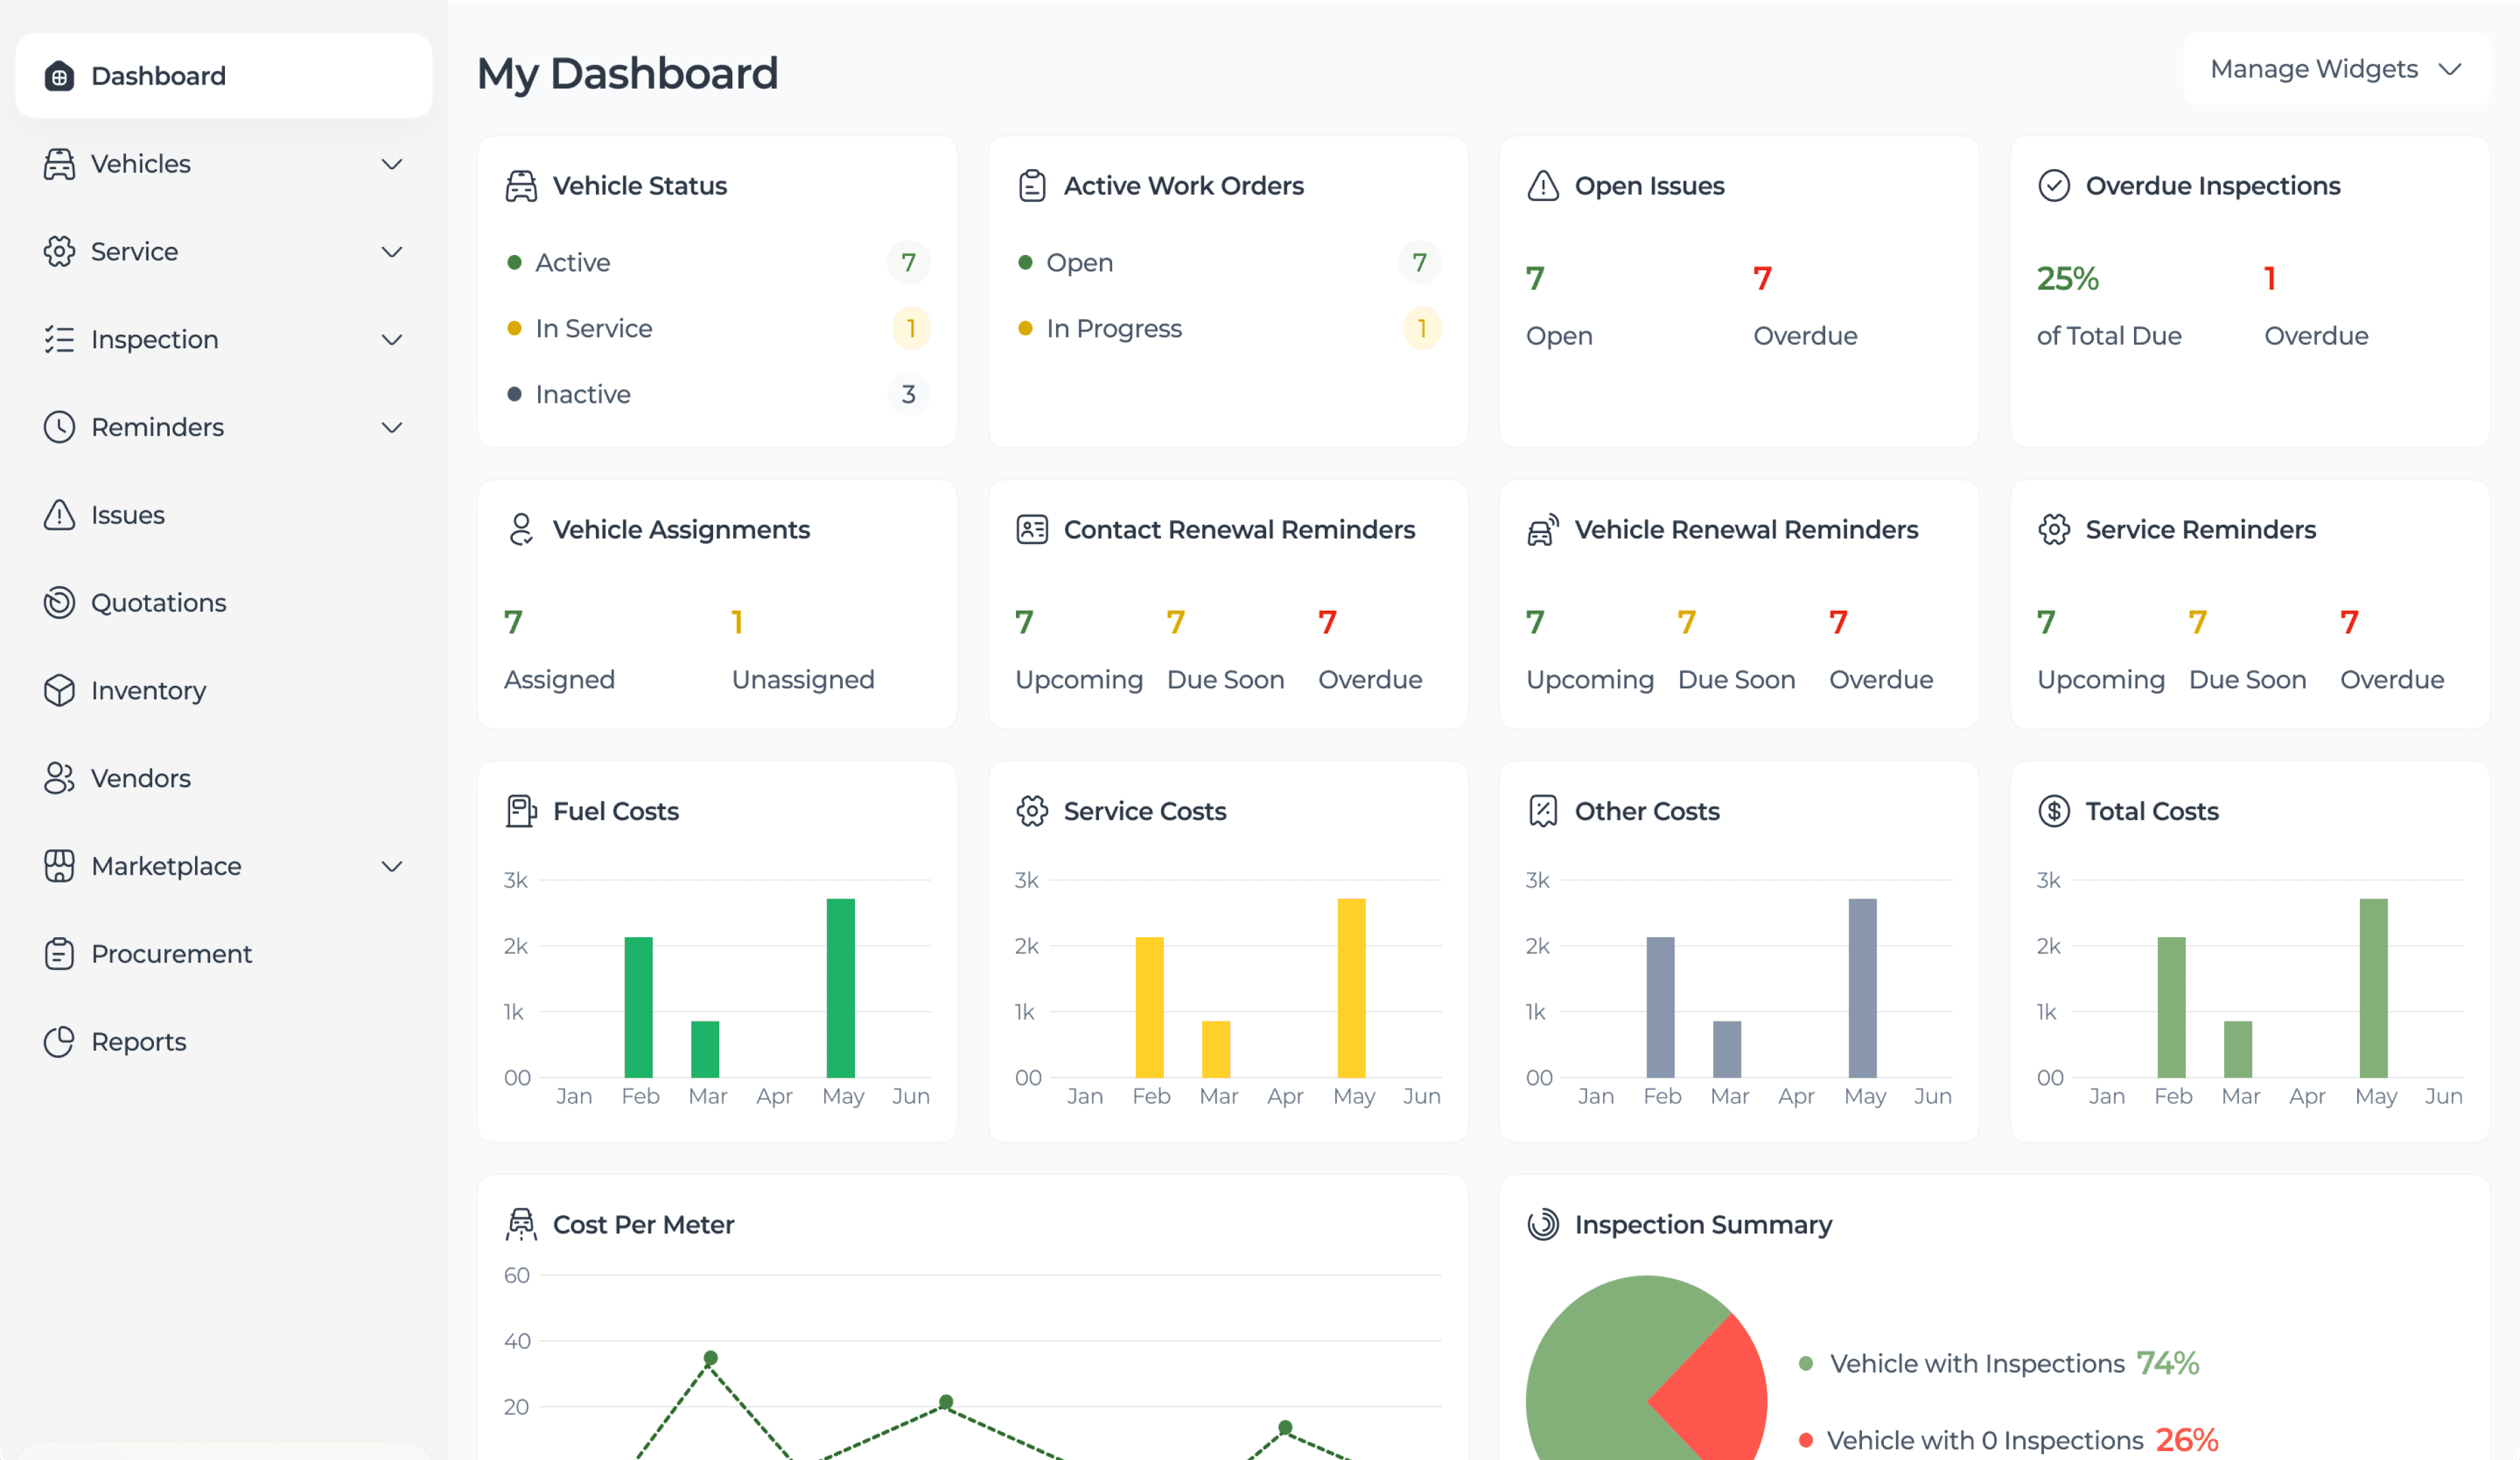
Task: Open Reports via its chart icon
Action: [59, 1041]
